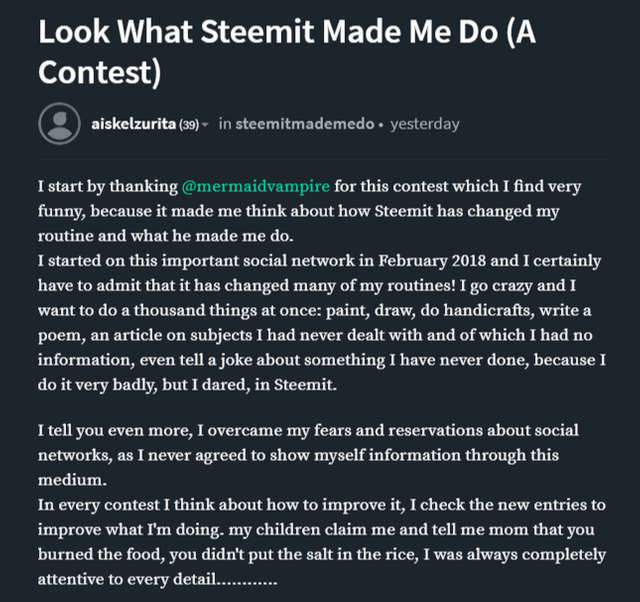This screenshot has height=602, width=640.
Task: Click the text "February 2018"
Action: [x=432, y=260]
